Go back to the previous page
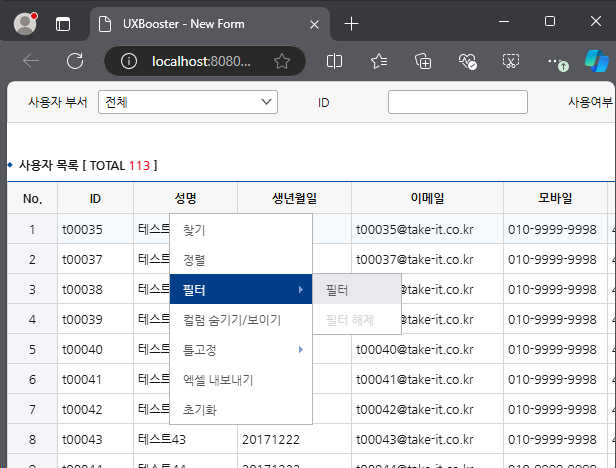The height and width of the screenshot is (468, 616). [x=31, y=61]
